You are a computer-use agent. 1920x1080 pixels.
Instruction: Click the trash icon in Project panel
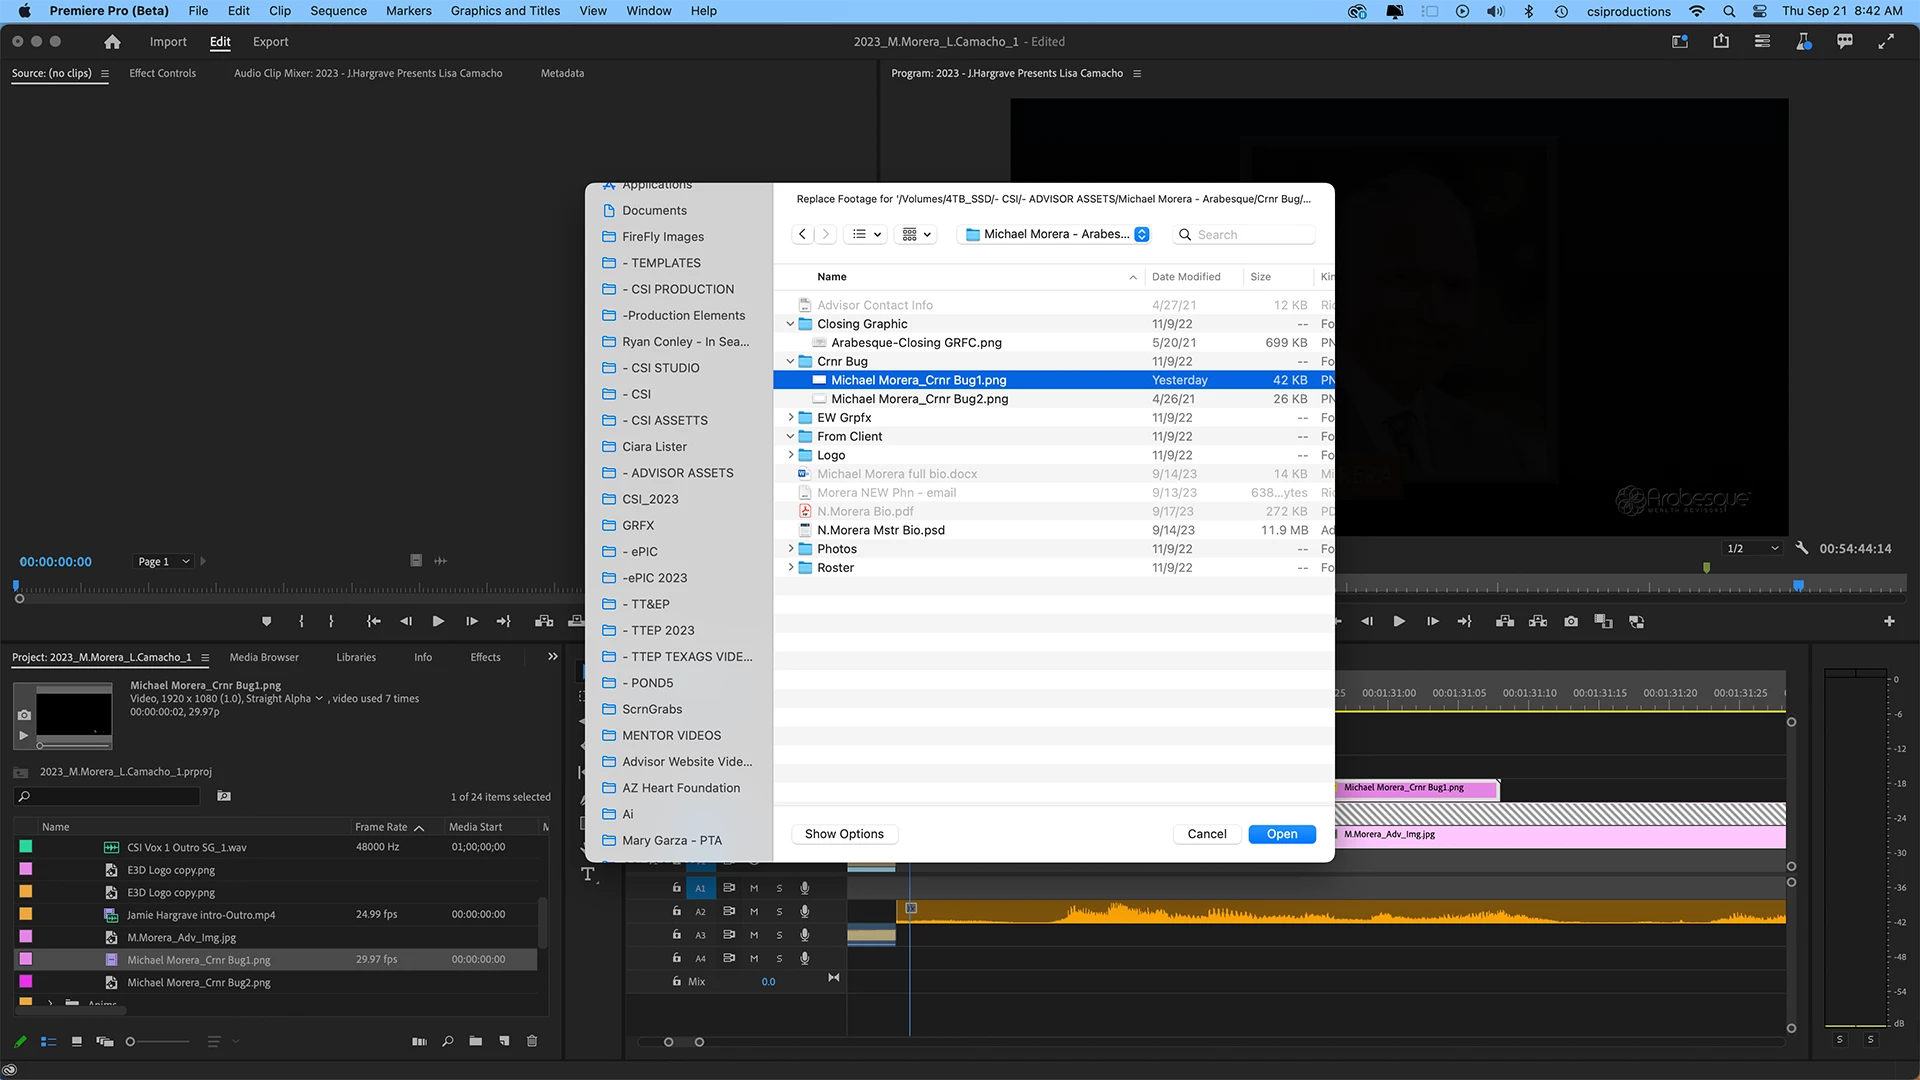coord(532,1041)
